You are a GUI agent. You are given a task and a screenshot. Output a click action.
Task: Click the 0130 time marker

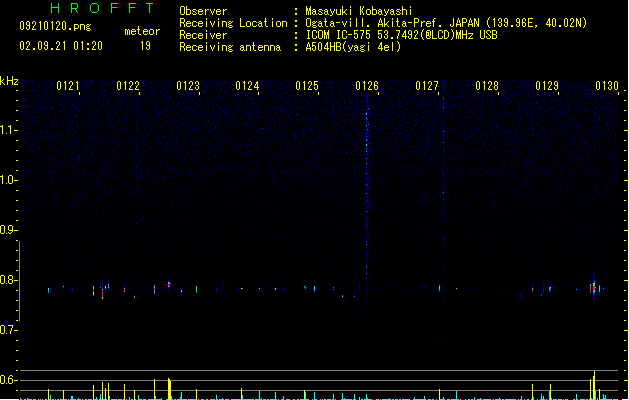pos(607,86)
